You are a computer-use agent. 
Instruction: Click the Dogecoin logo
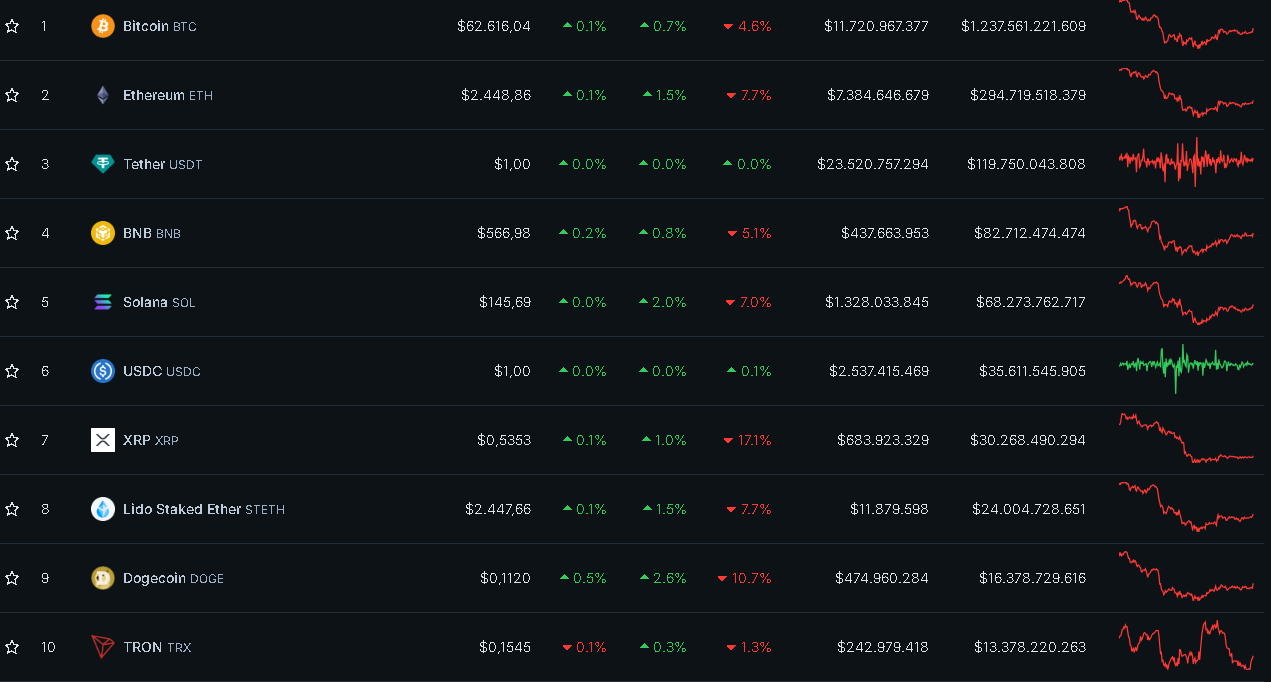103,578
